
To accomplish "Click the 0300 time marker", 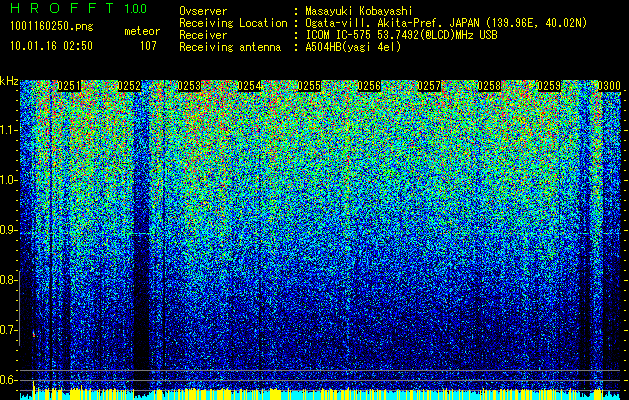I will point(609,86).
